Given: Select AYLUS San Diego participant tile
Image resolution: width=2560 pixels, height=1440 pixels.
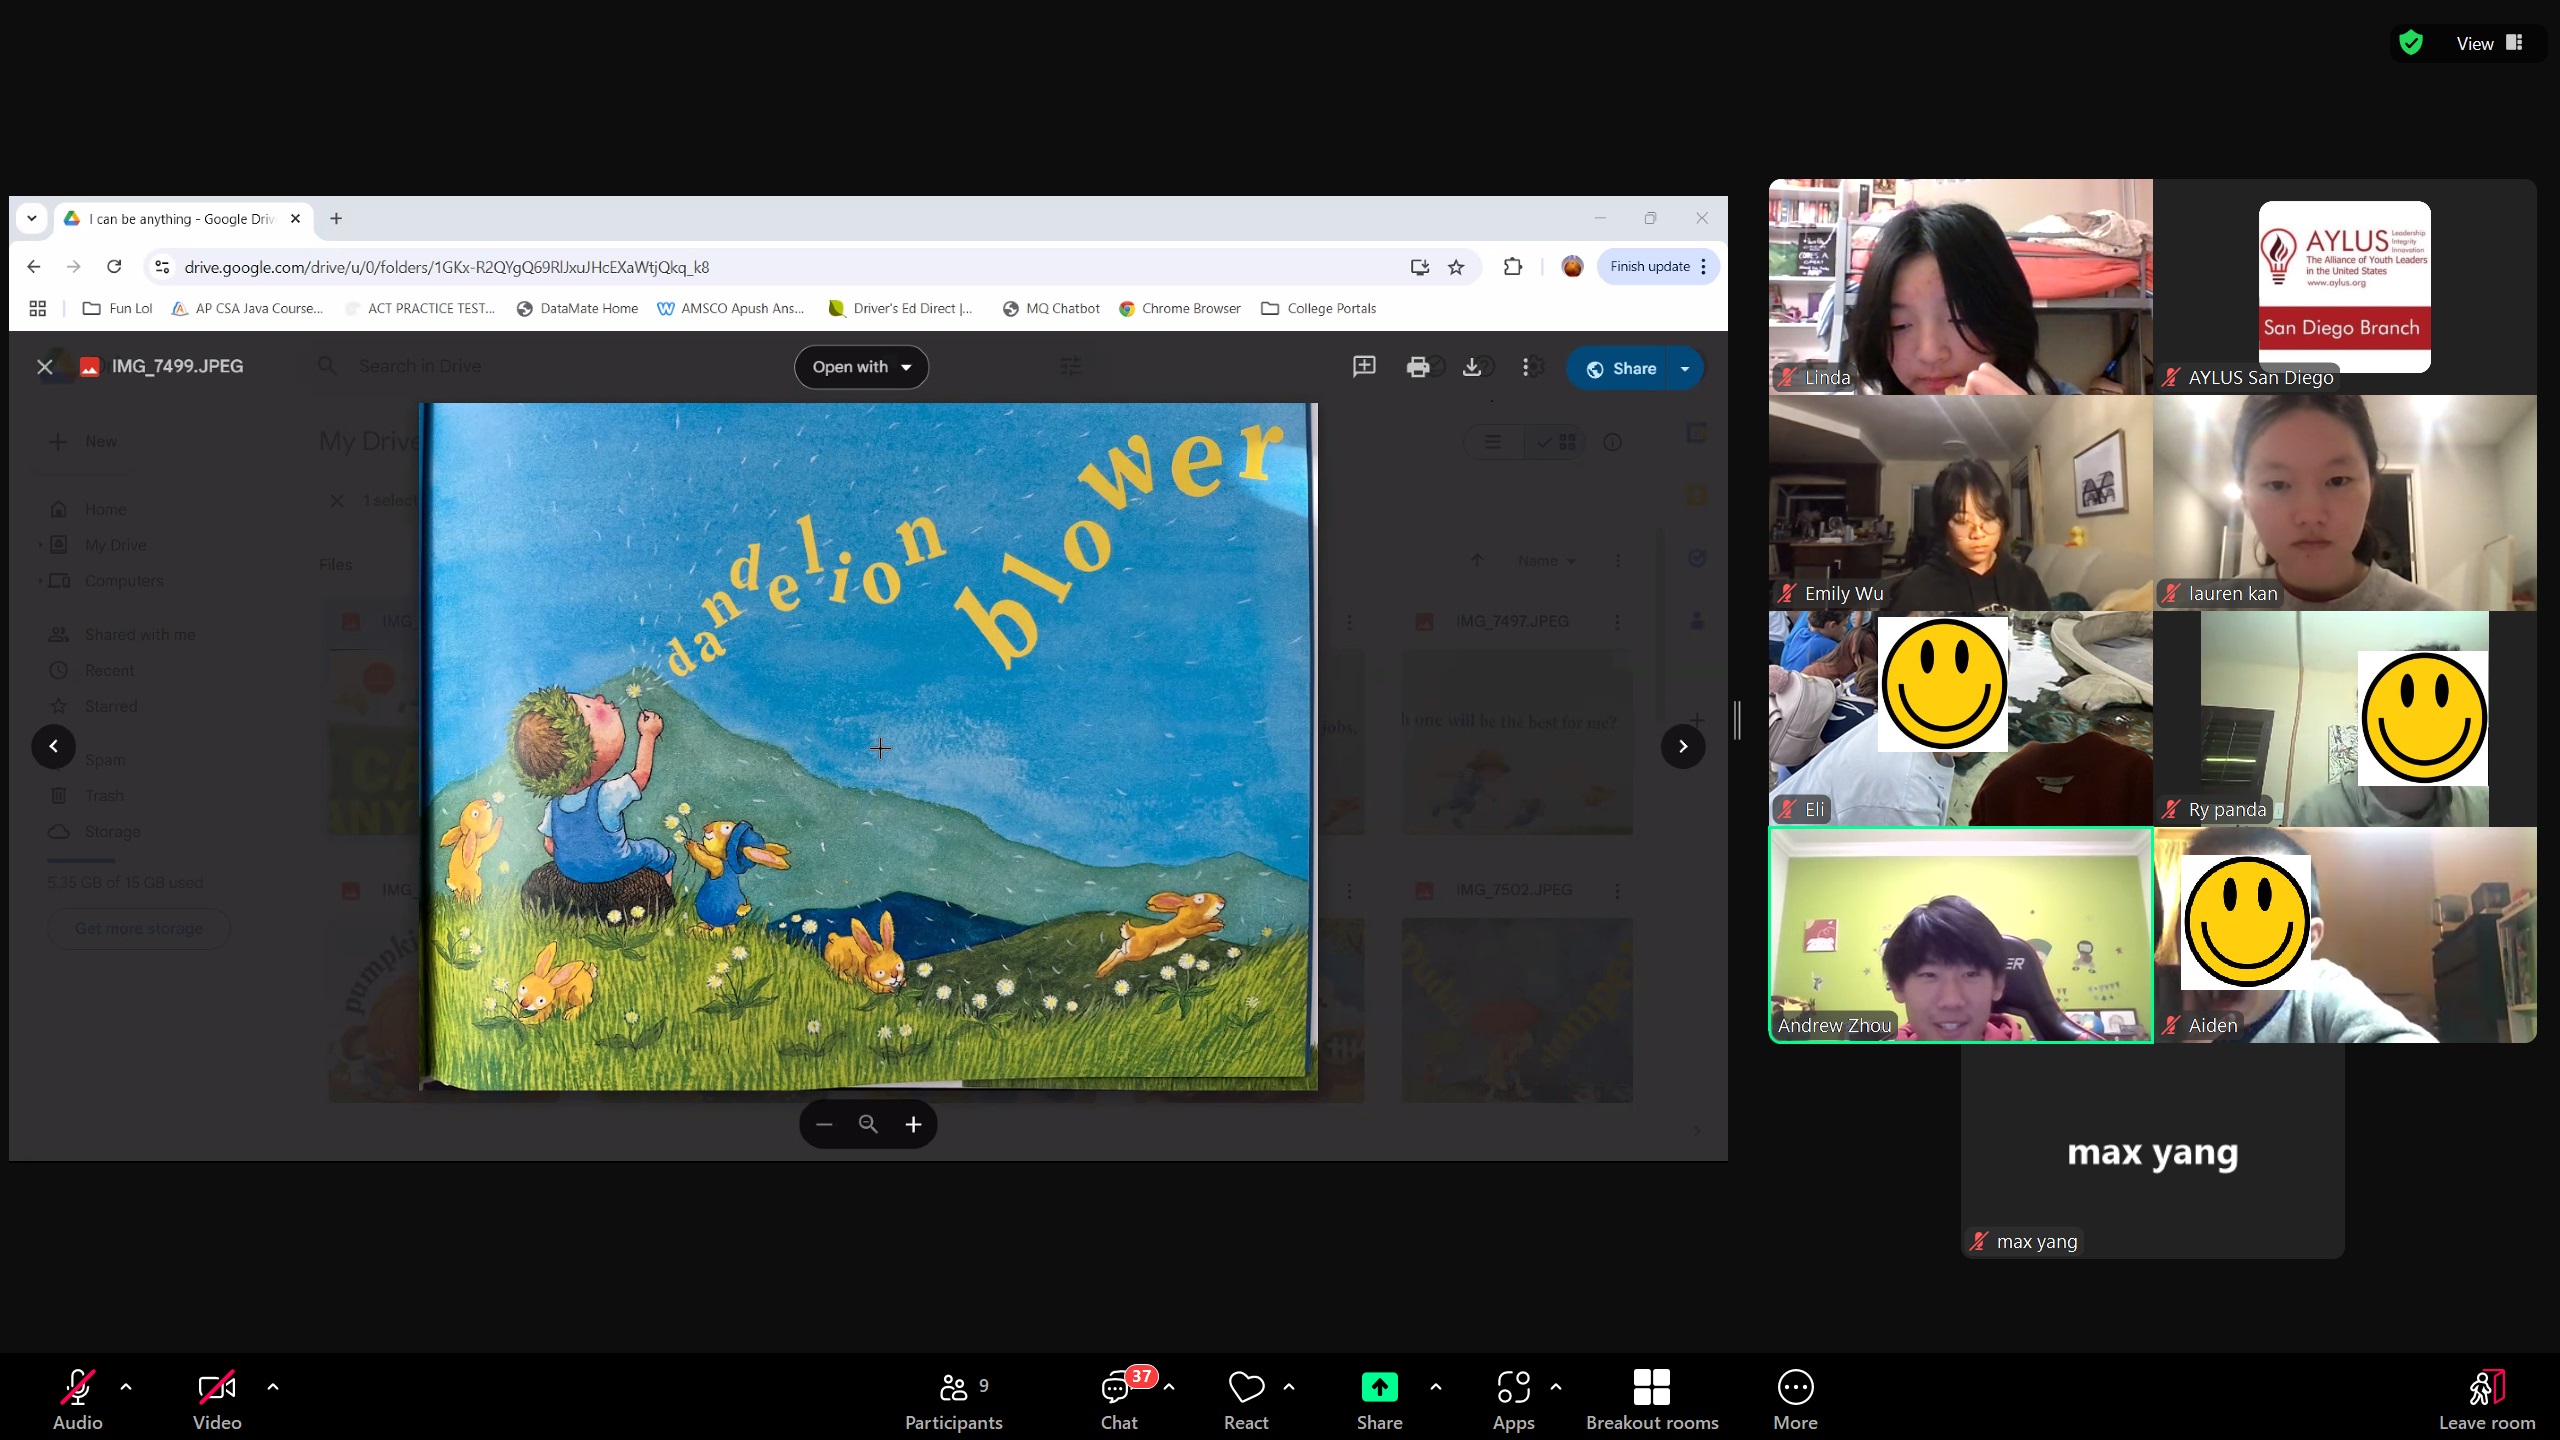Looking at the screenshot, I should click(x=2344, y=287).
